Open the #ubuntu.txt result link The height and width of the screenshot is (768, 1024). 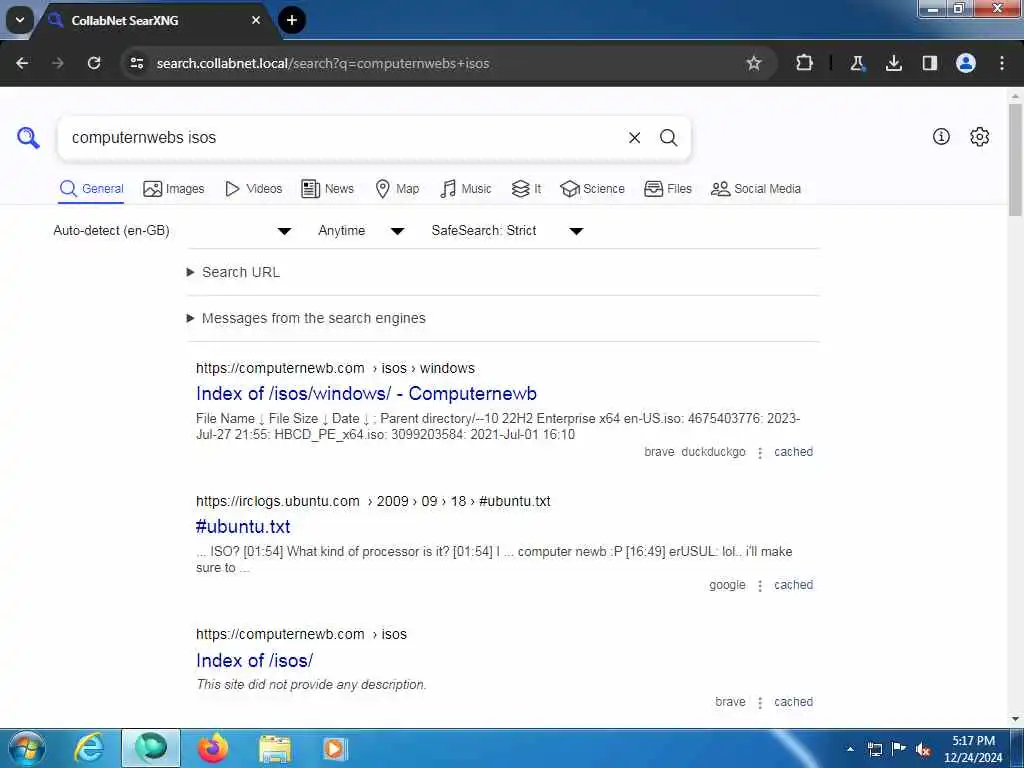point(243,527)
